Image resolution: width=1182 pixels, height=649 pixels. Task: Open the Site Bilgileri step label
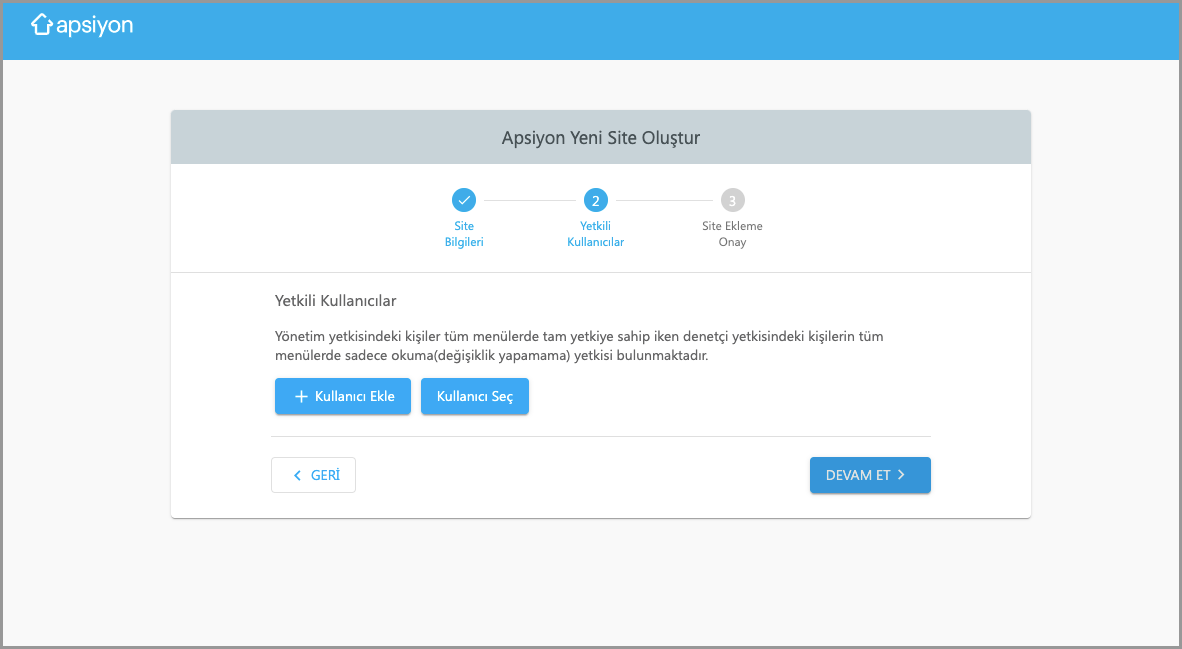coord(464,234)
